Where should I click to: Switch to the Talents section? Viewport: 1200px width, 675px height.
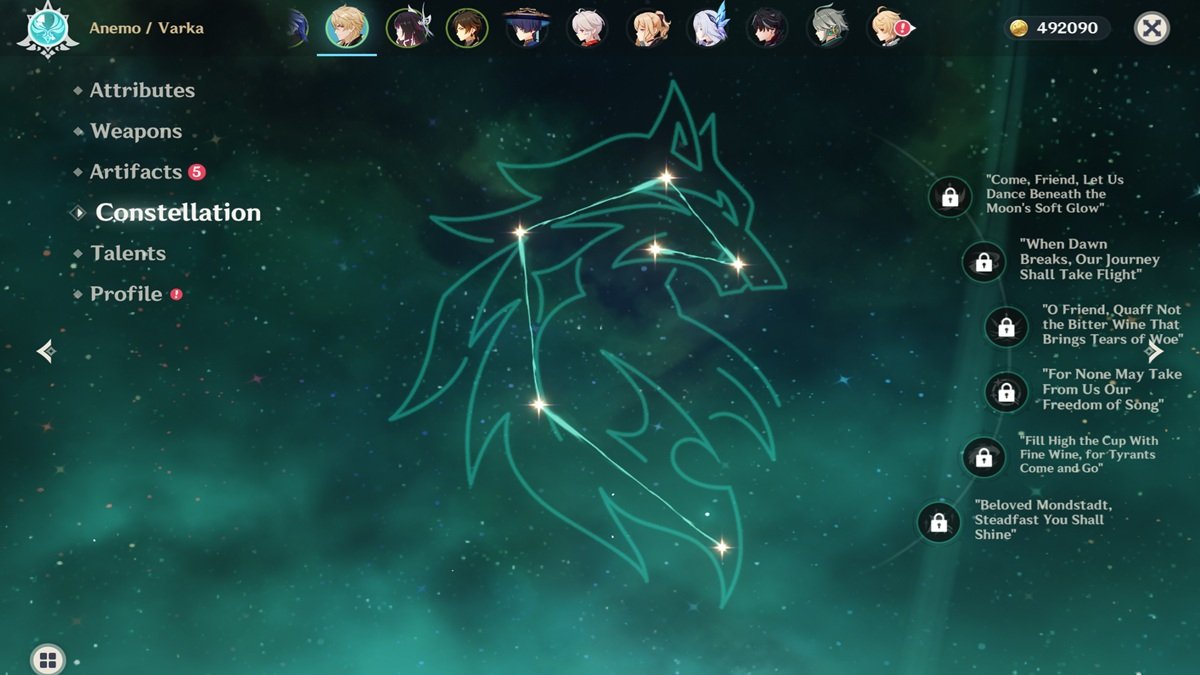click(128, 253)
